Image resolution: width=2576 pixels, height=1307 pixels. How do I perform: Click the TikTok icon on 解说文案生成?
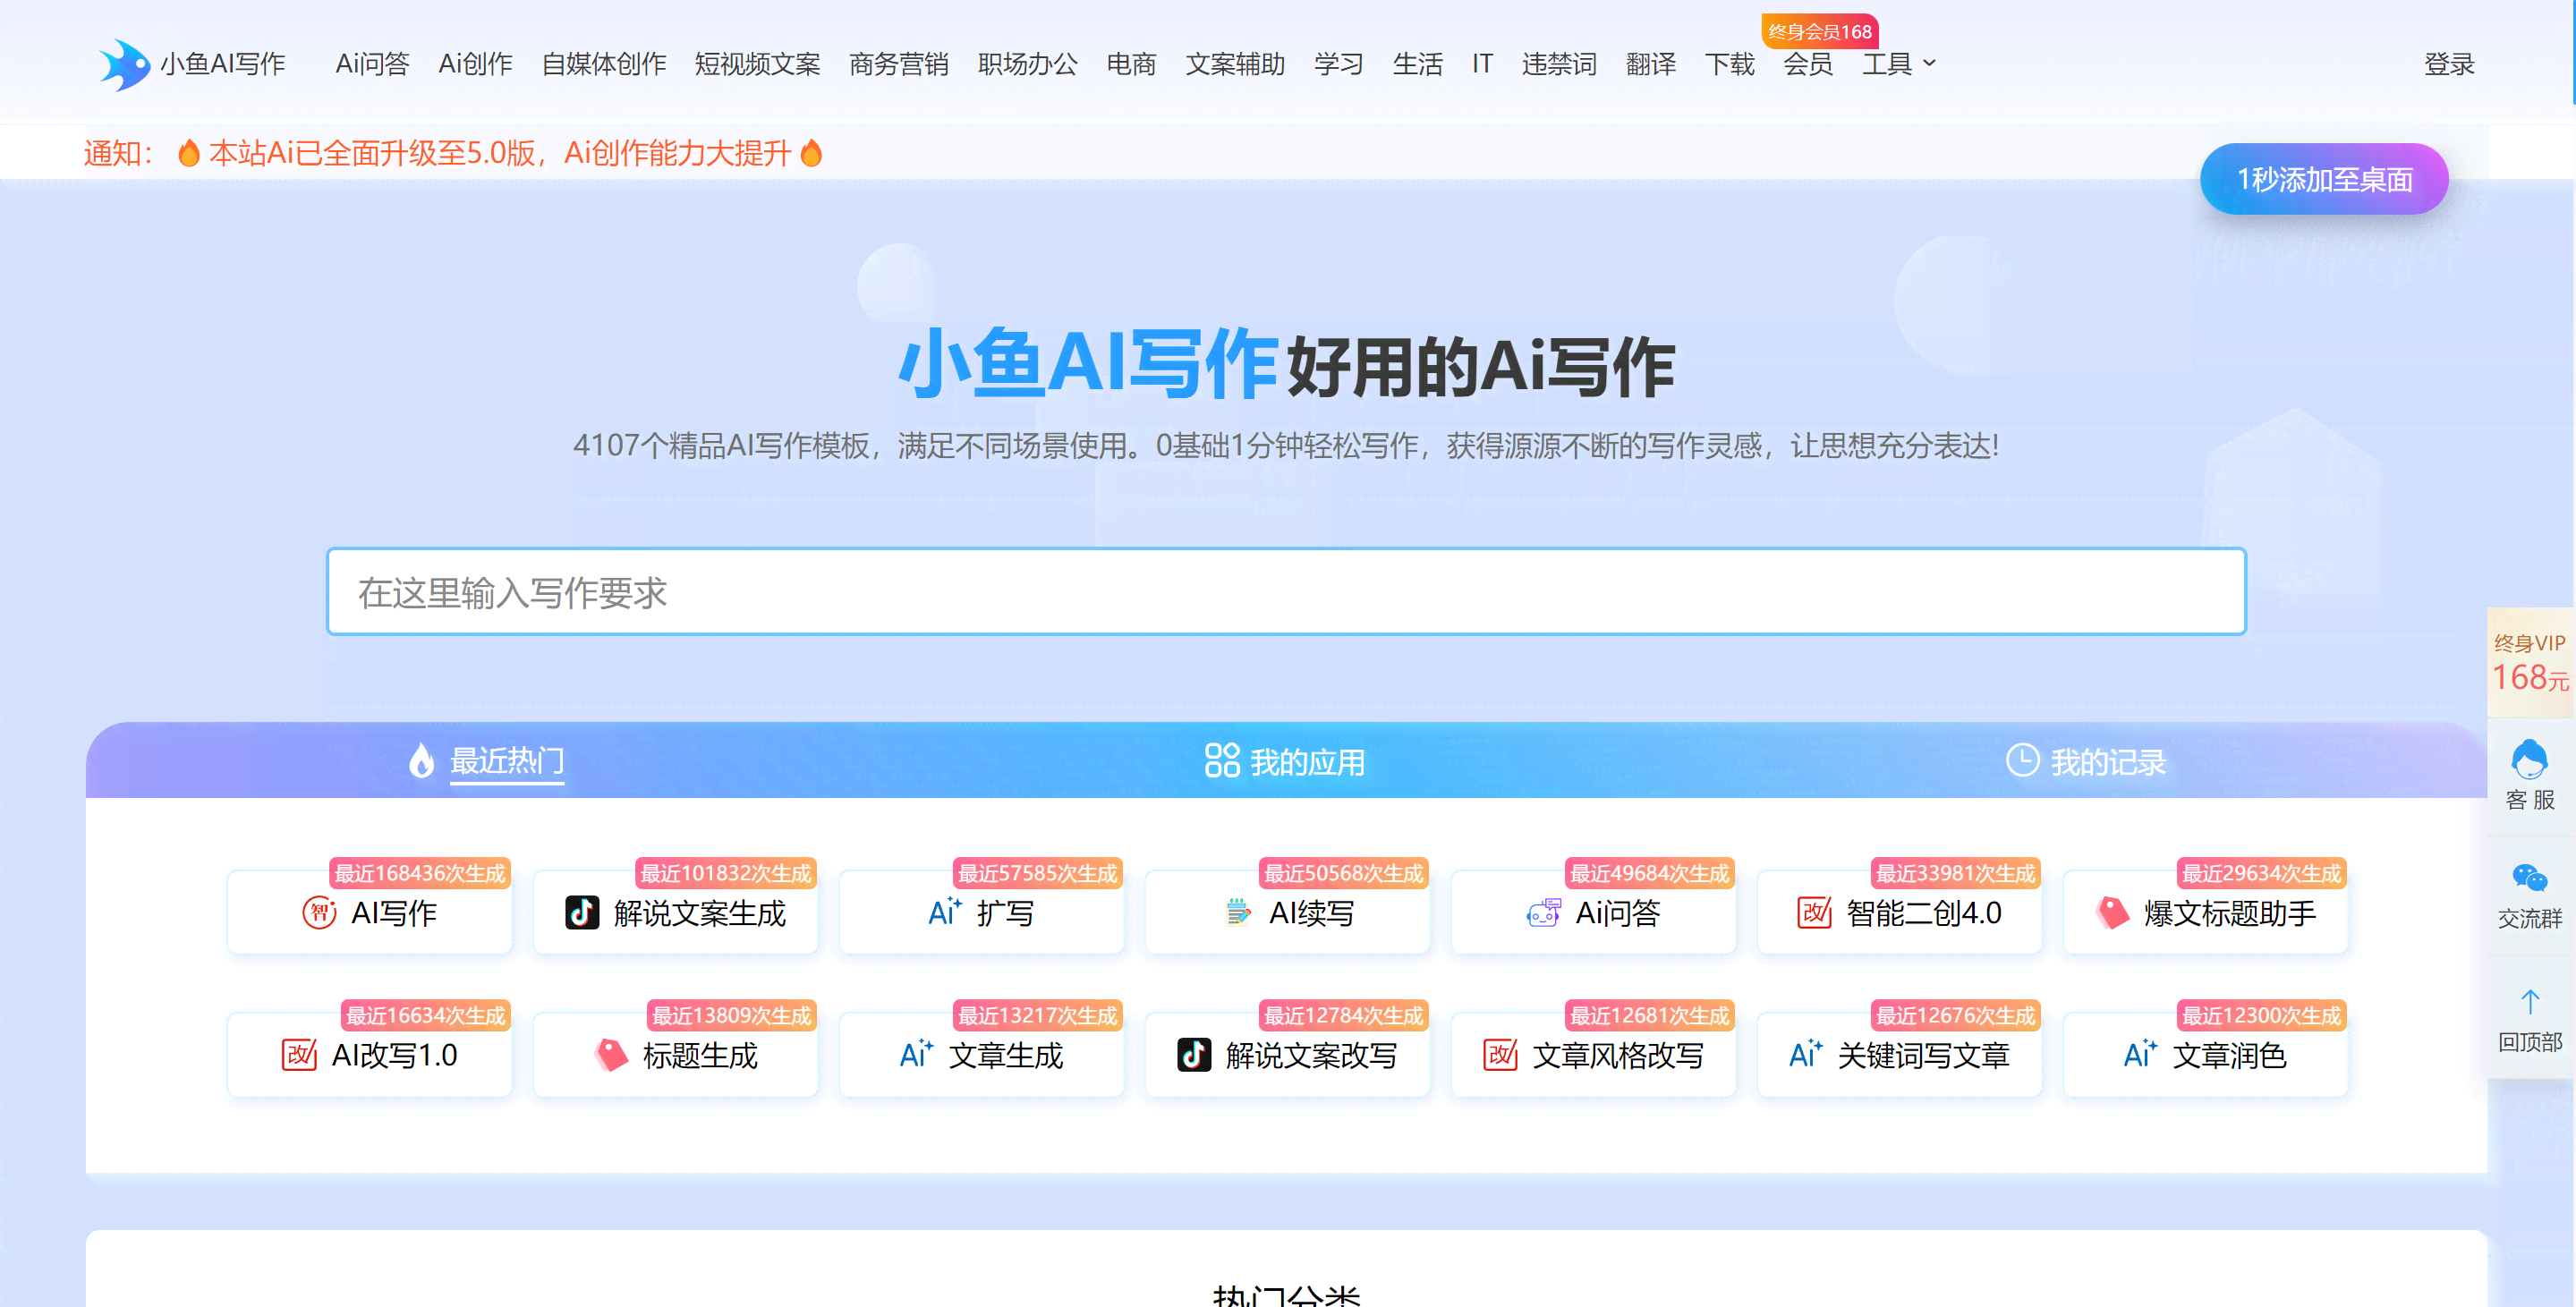[583, 913]
